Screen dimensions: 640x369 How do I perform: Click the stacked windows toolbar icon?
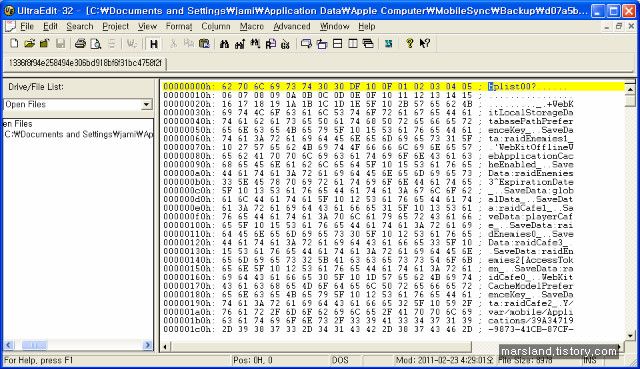[368, 43]
